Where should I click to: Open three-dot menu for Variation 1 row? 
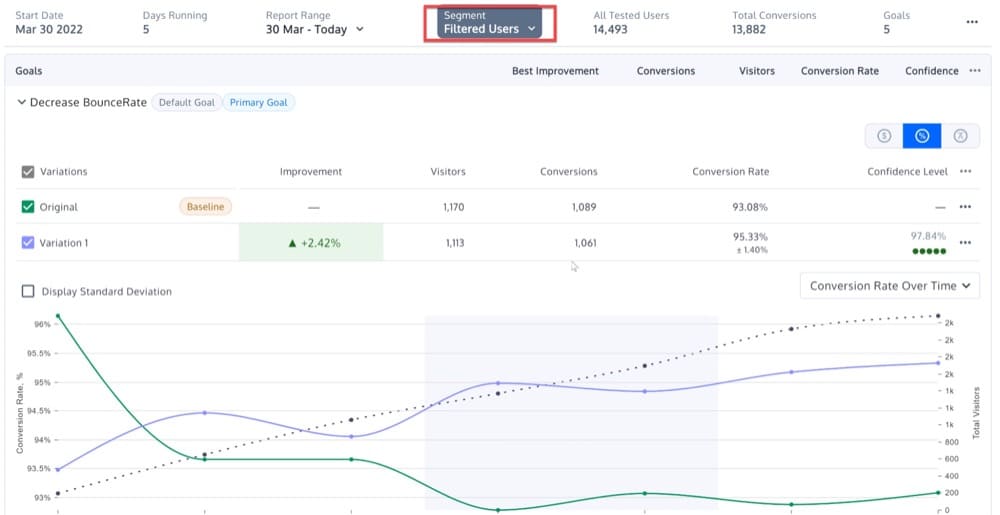pos(965,242)
